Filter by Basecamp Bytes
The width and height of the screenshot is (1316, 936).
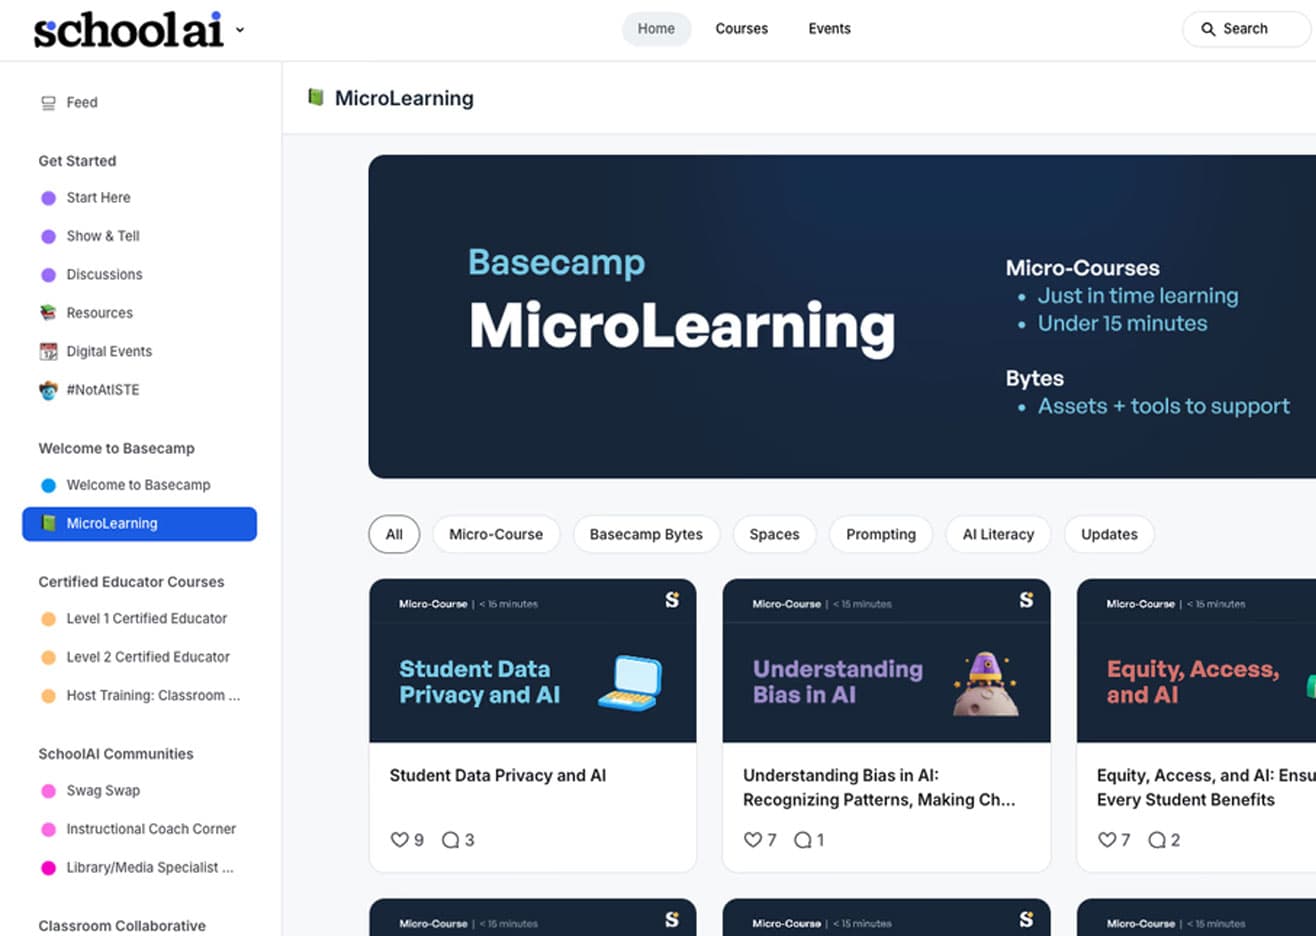tap(646, 534)
